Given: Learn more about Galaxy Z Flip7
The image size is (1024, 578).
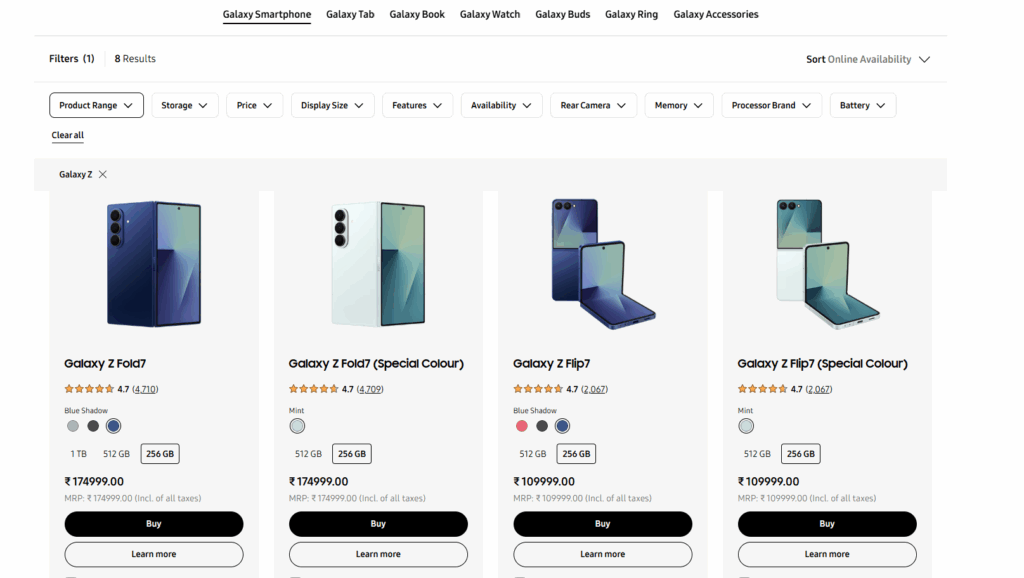Looking at the screenshot, I should (602, 554).
